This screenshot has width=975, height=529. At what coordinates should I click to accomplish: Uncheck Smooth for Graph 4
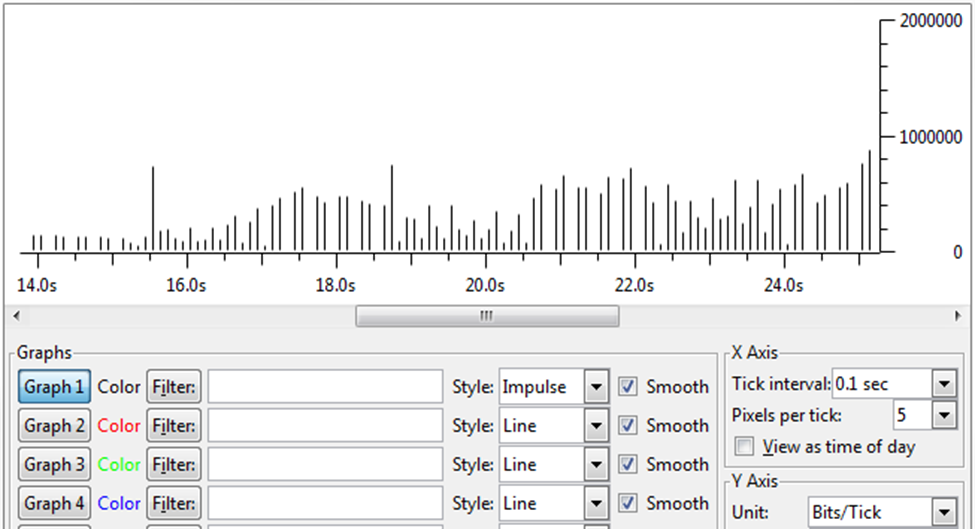coord(627,503)
